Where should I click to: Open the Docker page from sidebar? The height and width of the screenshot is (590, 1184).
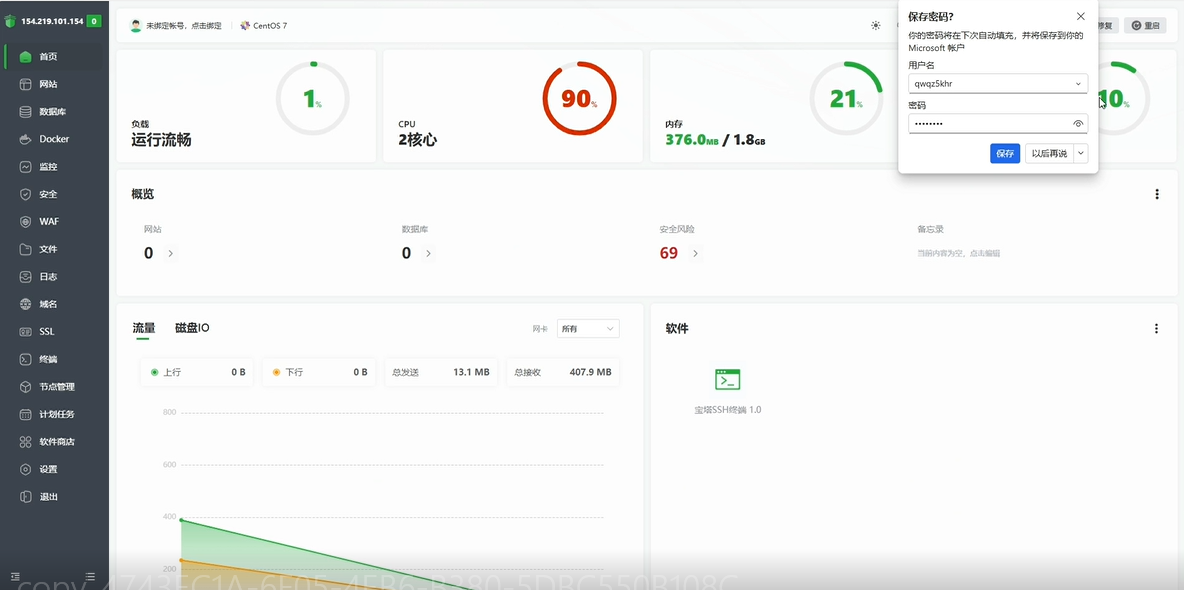pos(54,139)
